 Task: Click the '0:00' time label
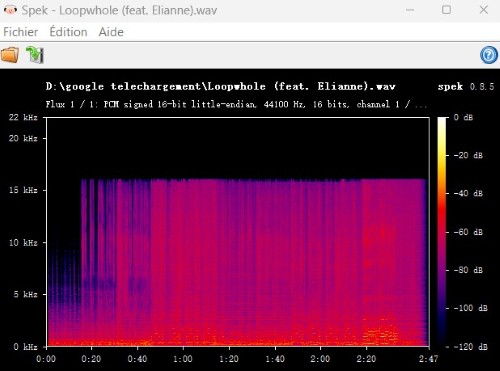[x=46, y=359]
